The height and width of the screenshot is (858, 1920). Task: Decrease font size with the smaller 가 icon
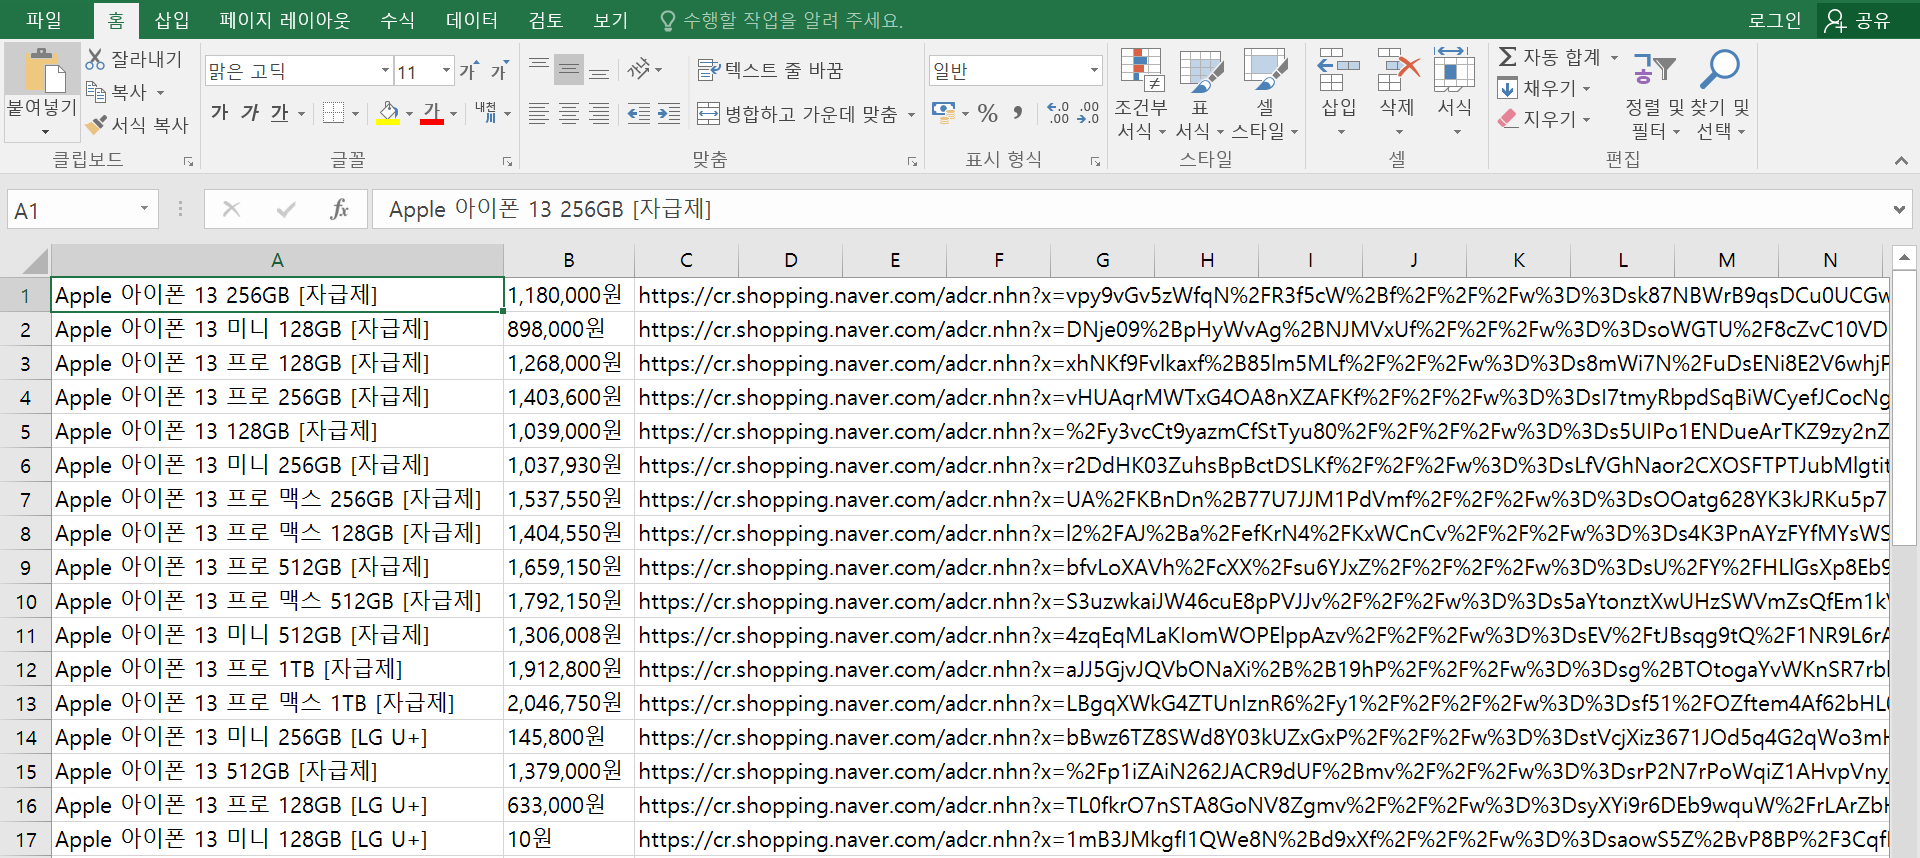[498, 71]
